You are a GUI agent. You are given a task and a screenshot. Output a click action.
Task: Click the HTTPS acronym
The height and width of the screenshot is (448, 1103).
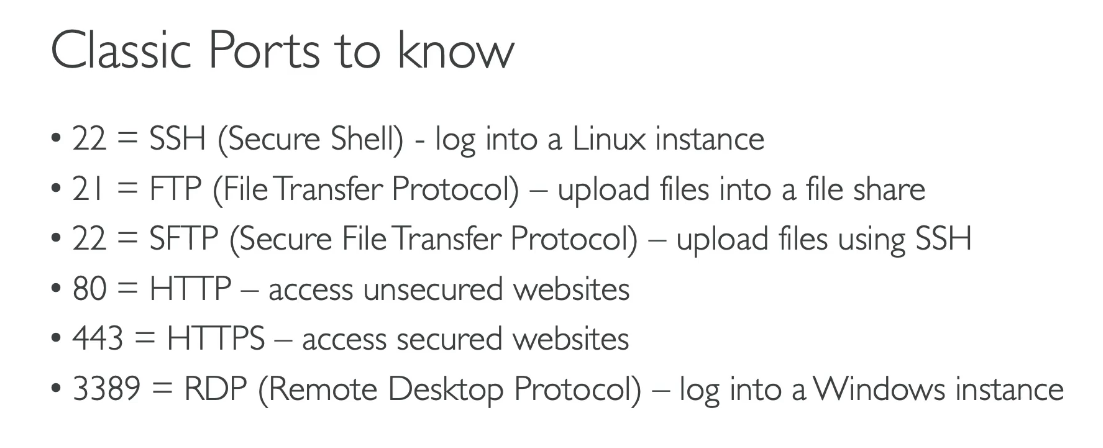pyautogui.click(x=215, y=339)
